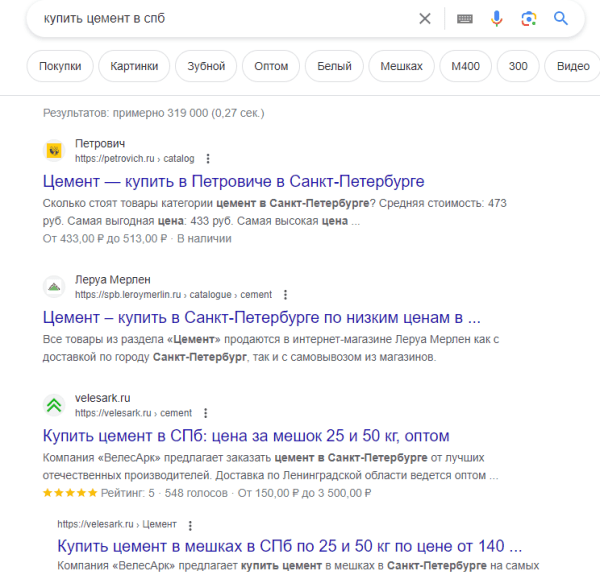Image resolution: width=600 pixels, height=575 pixels.
Task: Click the Петрович site favicon
Action: click(54, 150)
